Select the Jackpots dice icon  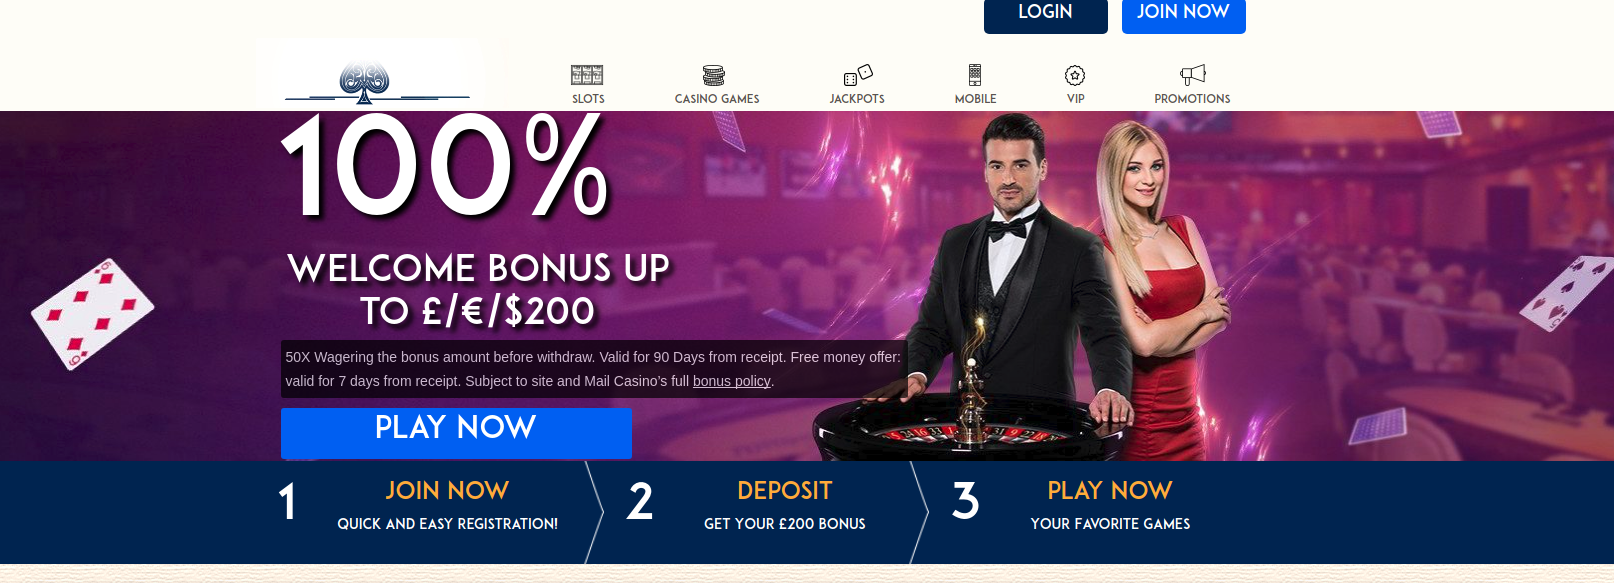(858, 75)
